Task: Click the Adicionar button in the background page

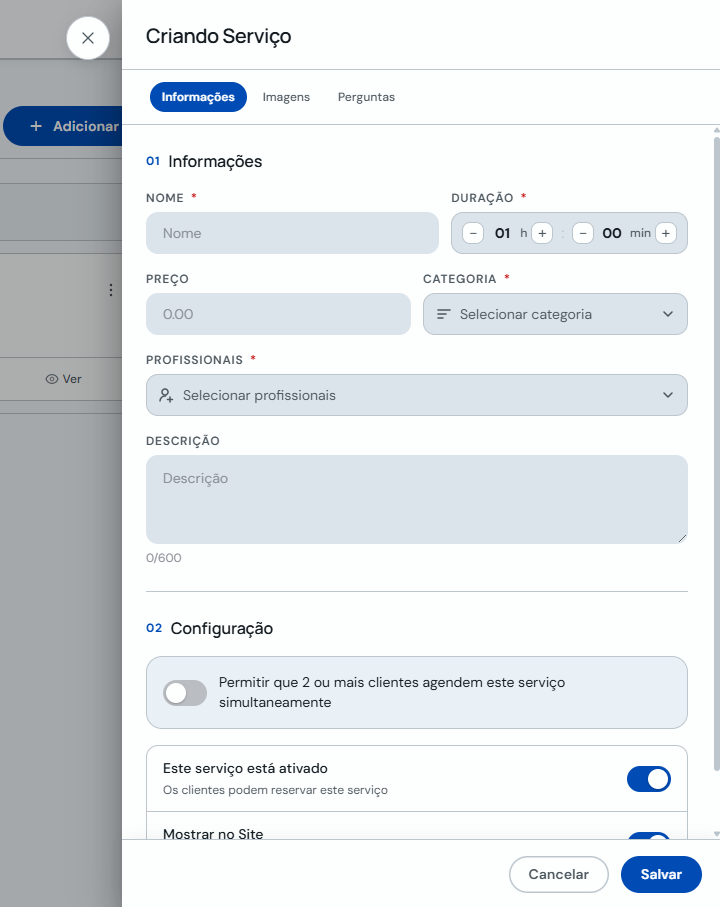Action: [x=62, y=126]
